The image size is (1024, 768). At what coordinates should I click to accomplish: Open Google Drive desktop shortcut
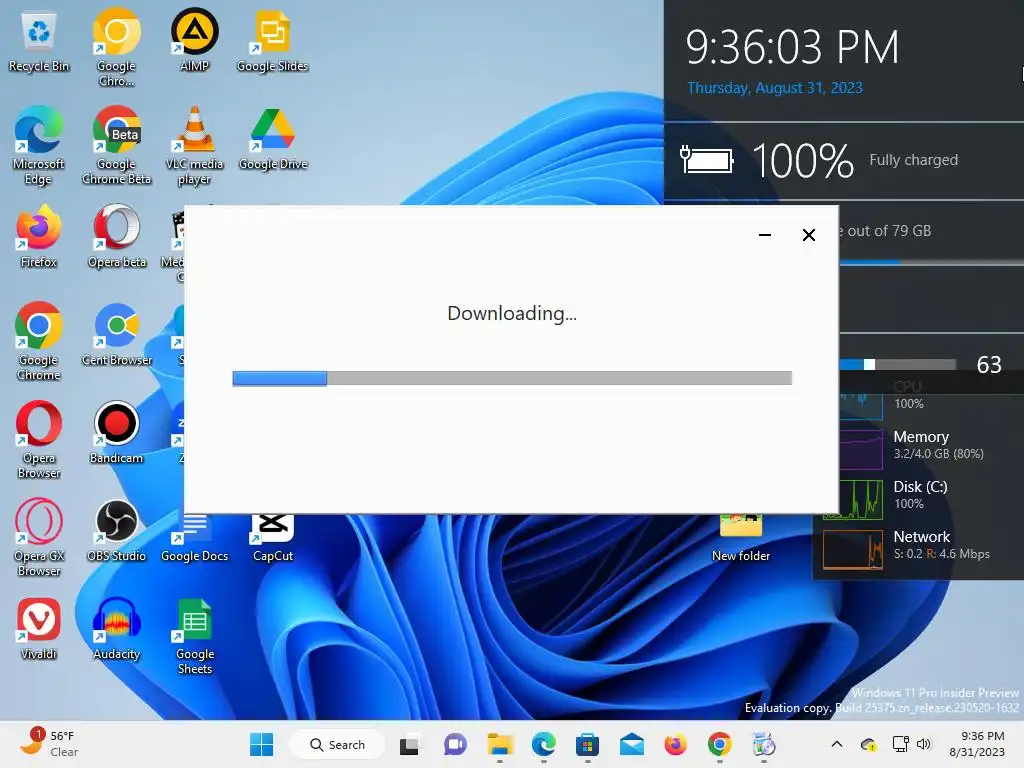[272, 140]
